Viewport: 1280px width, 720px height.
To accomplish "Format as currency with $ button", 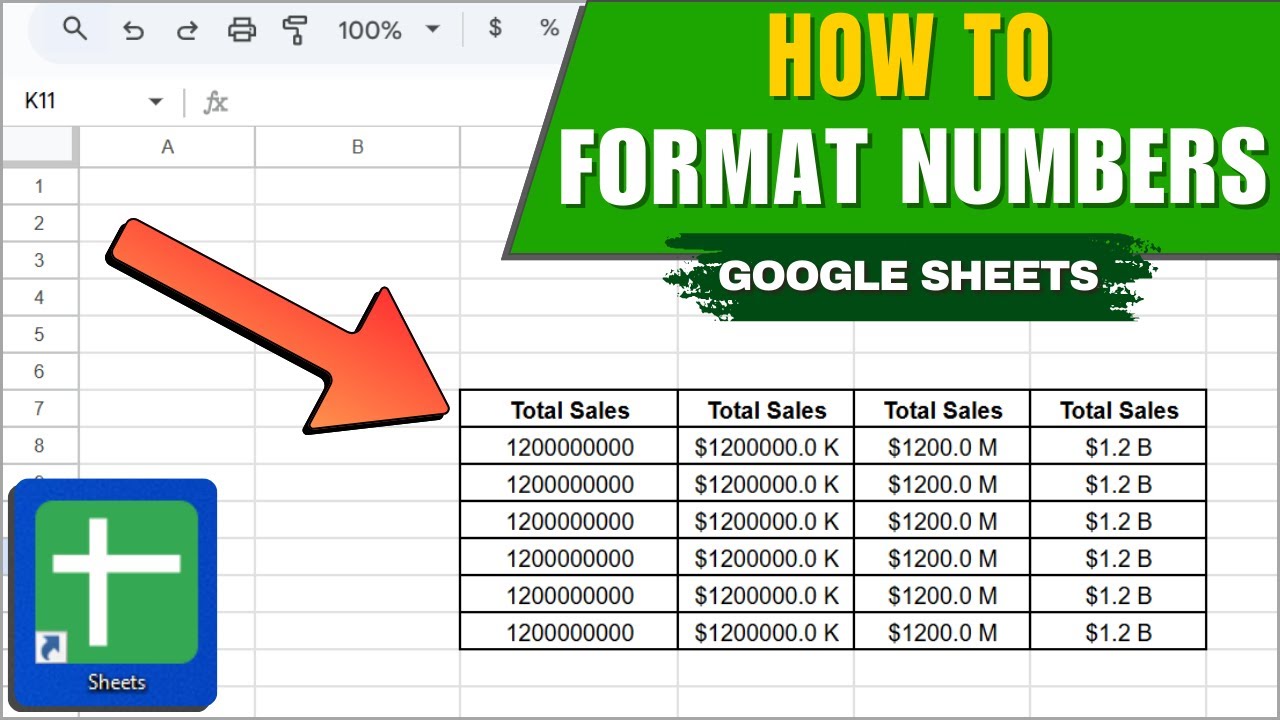I will click(495, 28).
